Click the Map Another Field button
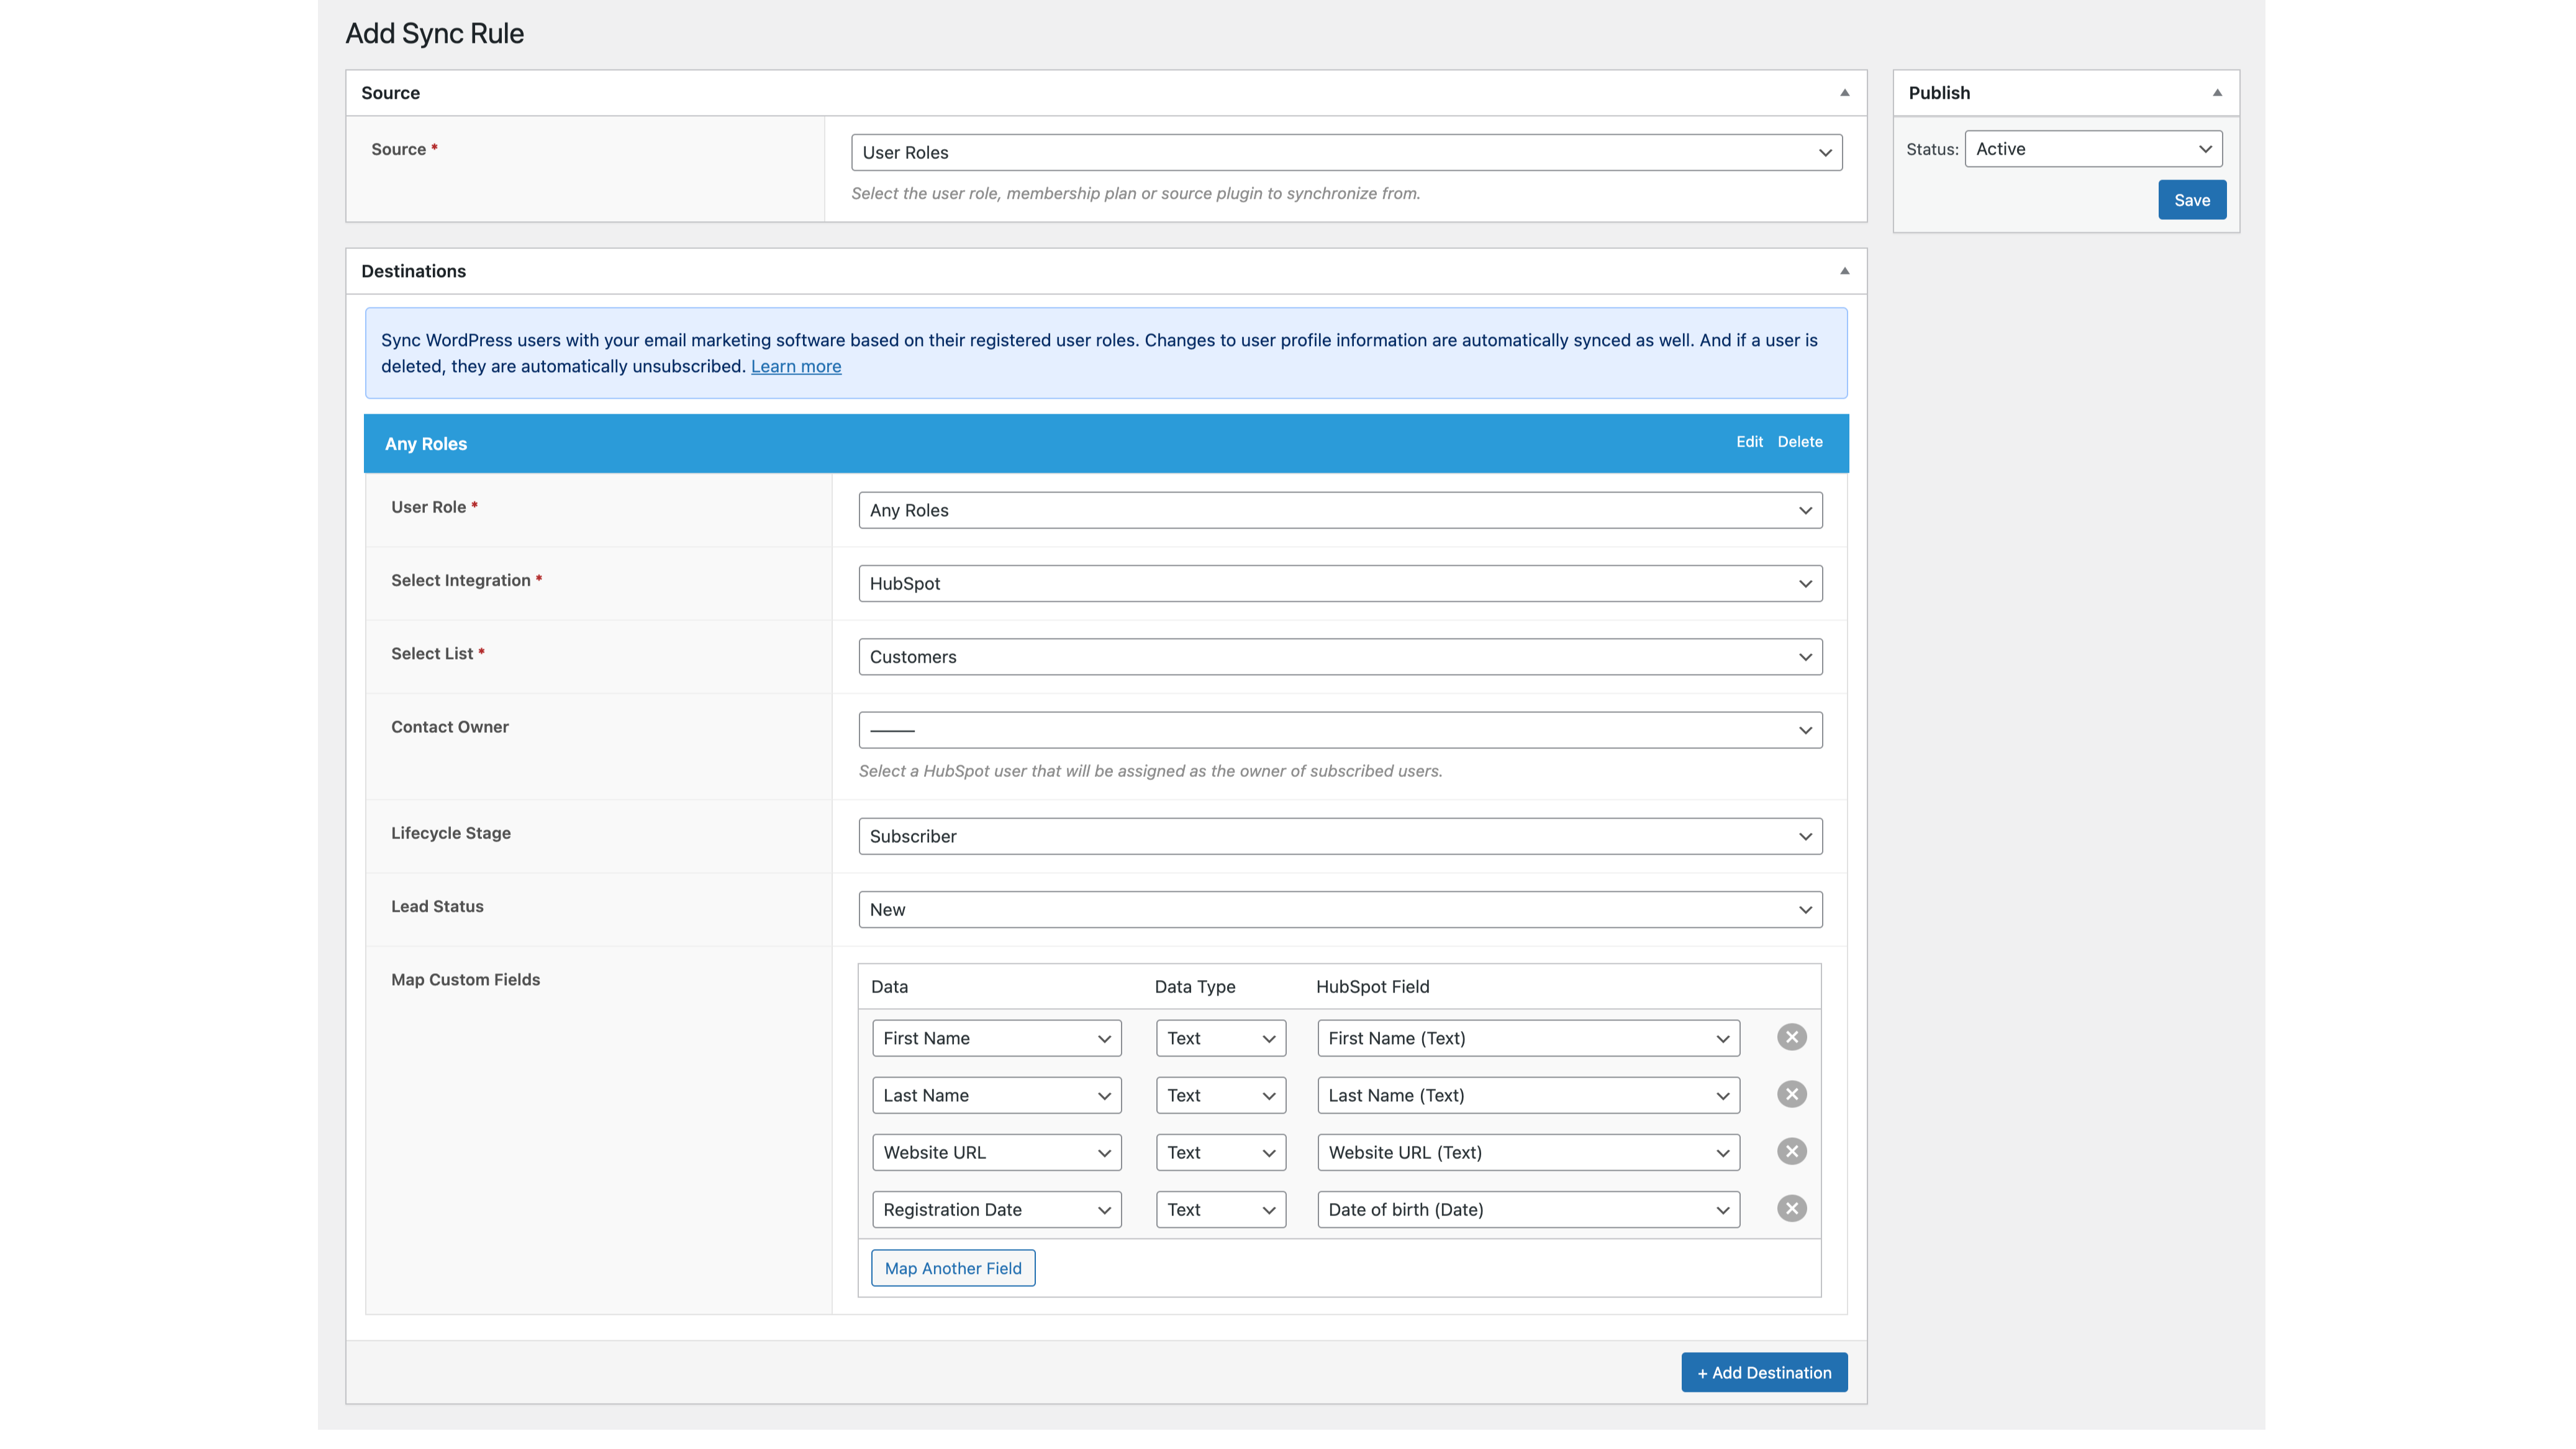 tap(952, 1267)
